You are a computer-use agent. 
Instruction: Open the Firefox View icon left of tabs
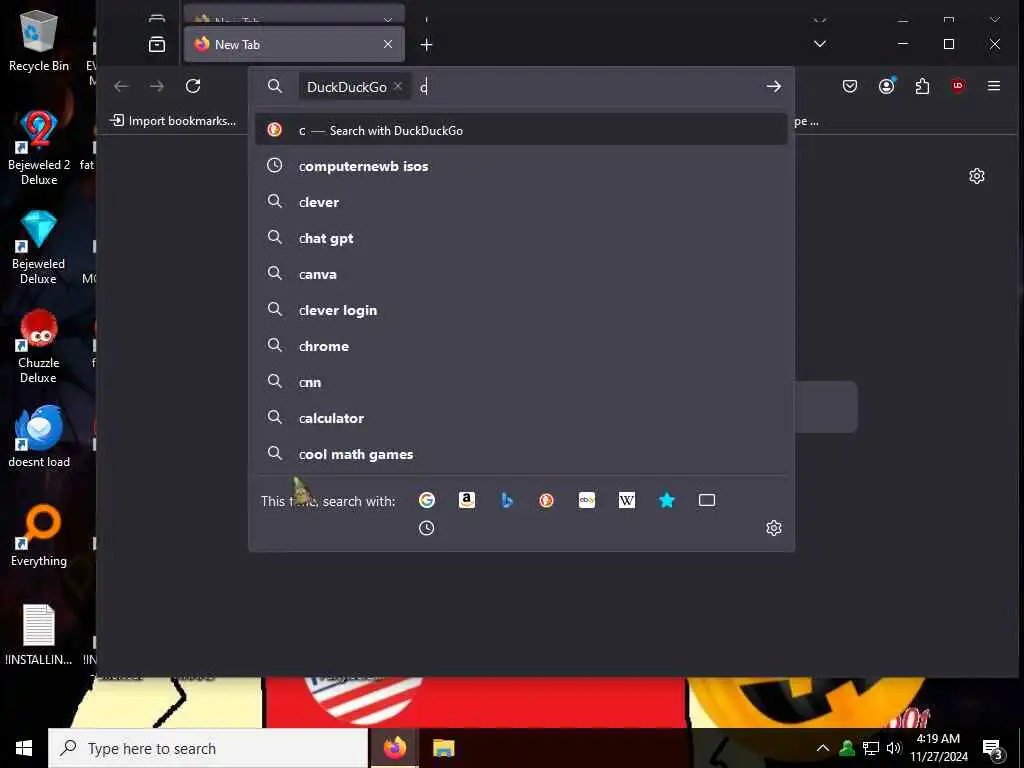tap(157, 44)
